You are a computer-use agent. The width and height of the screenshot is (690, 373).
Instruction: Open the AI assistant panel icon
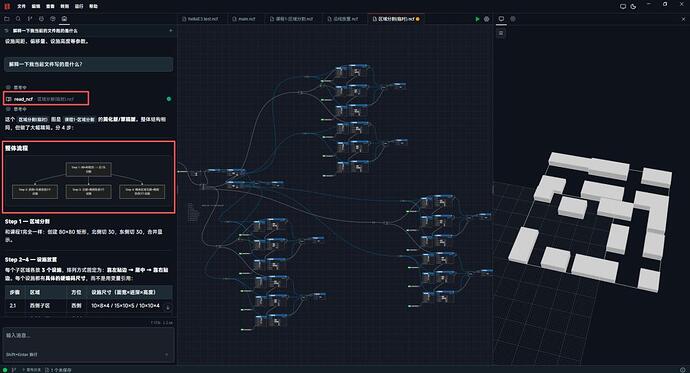pyautogui.click(x=64, y=19)
